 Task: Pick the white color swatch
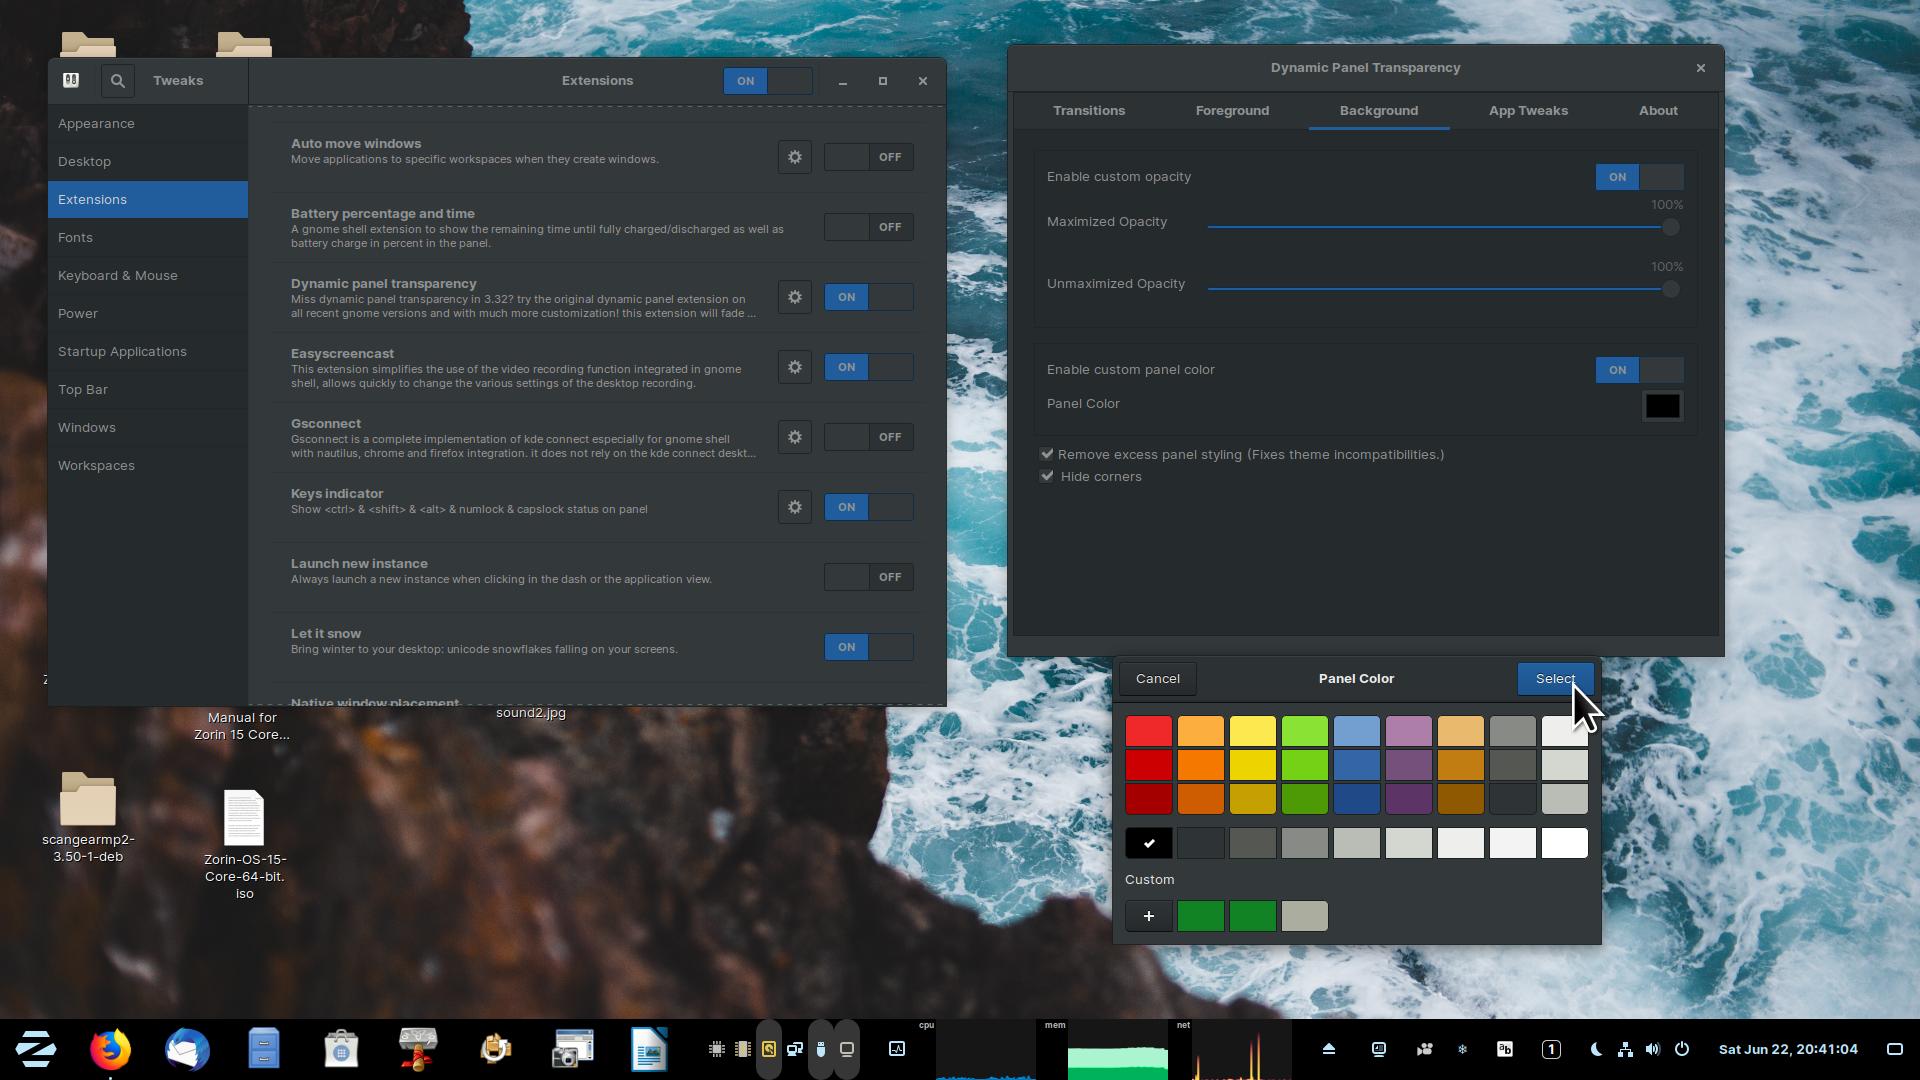pyautogui.click(x=1564, y=843)
